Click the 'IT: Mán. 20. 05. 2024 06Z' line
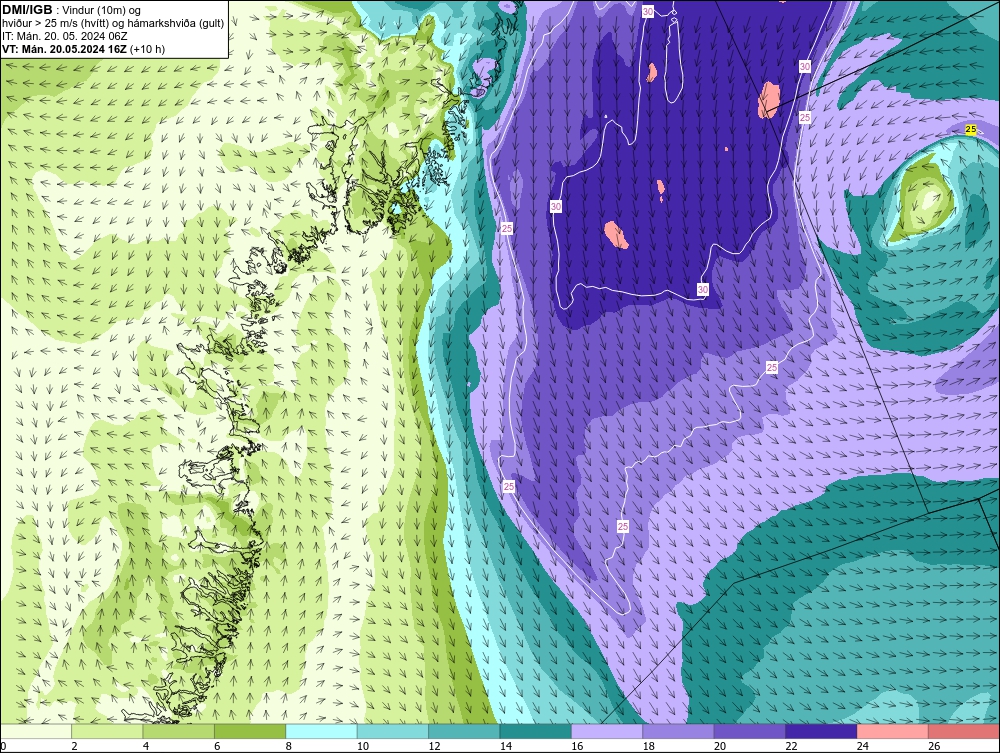Image resolution: width=1000 pixels, height=753 pixels. pyautogui.click(x=64, y=36)
